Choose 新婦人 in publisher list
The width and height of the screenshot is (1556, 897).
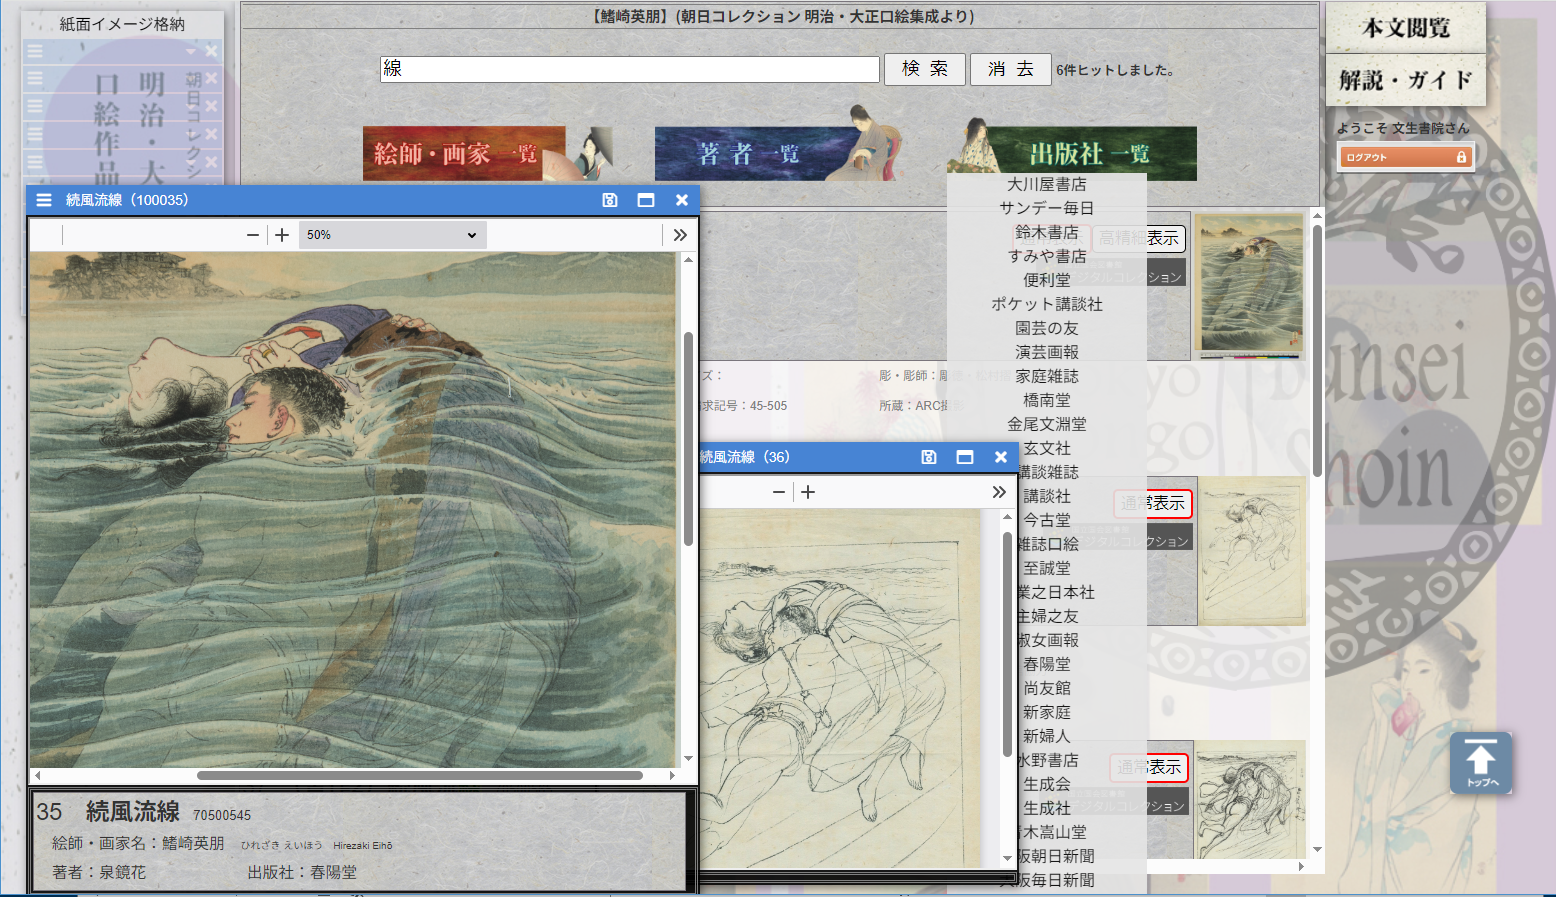[x=1047, y=736]
